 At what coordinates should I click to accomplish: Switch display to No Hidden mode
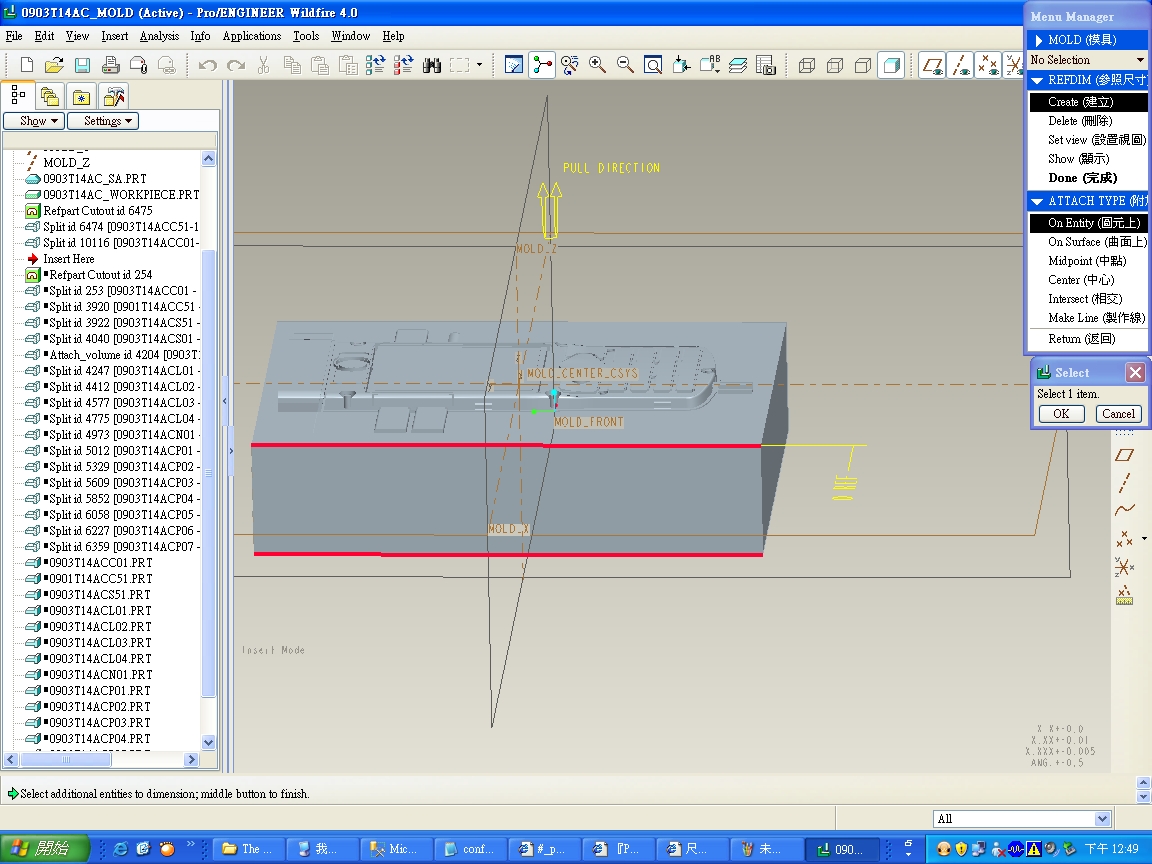tap(863, 65)
